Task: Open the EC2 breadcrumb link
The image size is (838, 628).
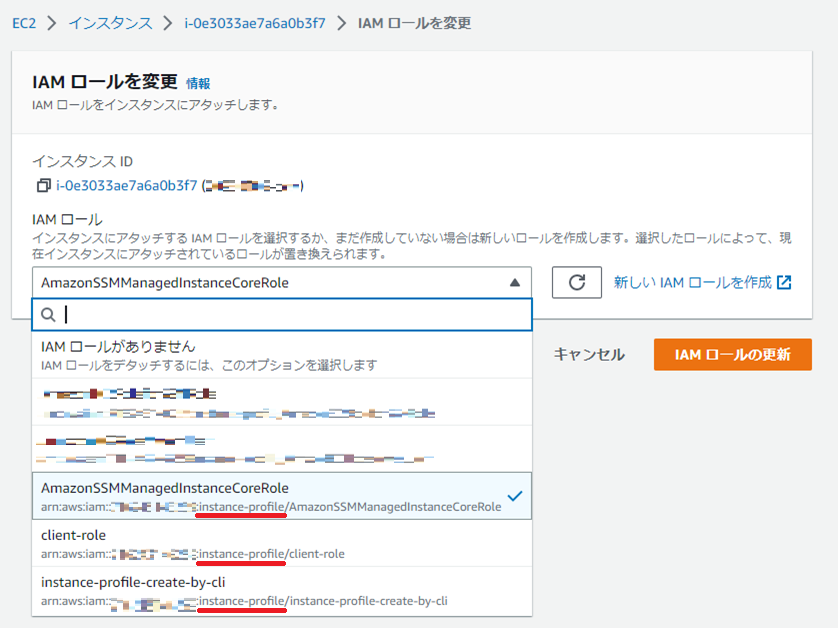Action: (24, 24)
